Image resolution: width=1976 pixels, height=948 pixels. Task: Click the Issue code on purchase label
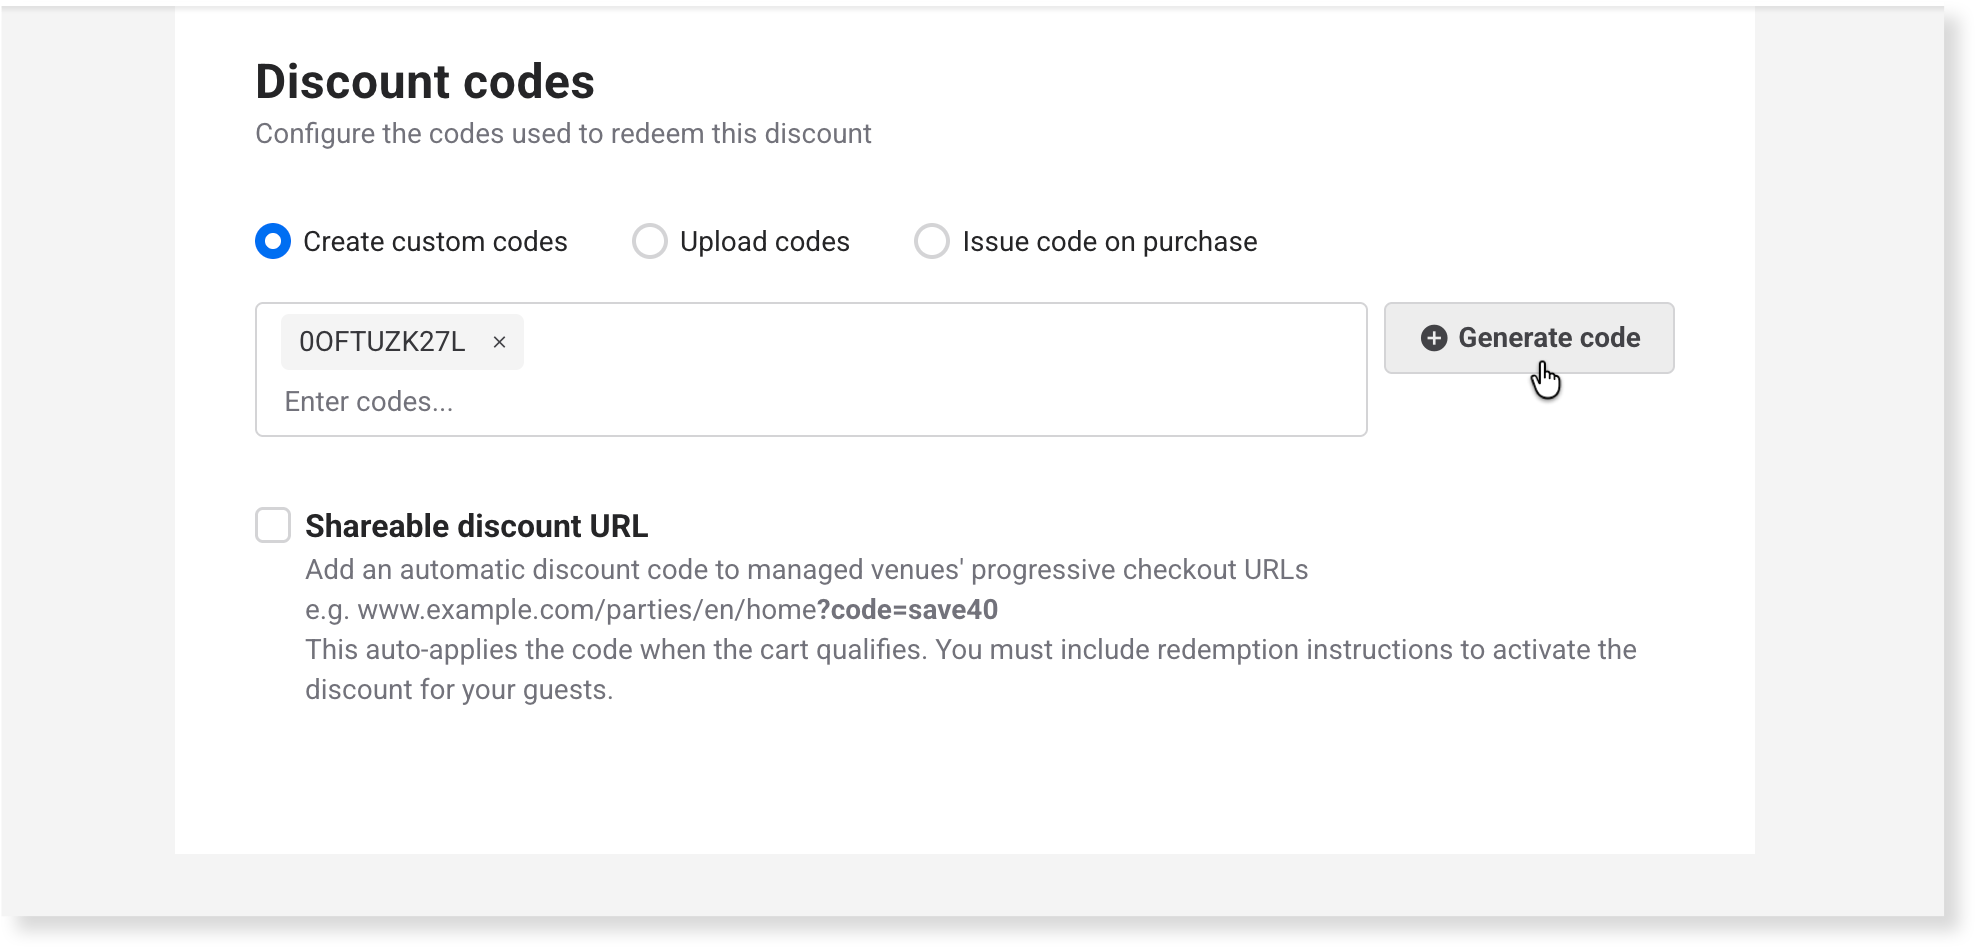click(x=1110, y=242)
